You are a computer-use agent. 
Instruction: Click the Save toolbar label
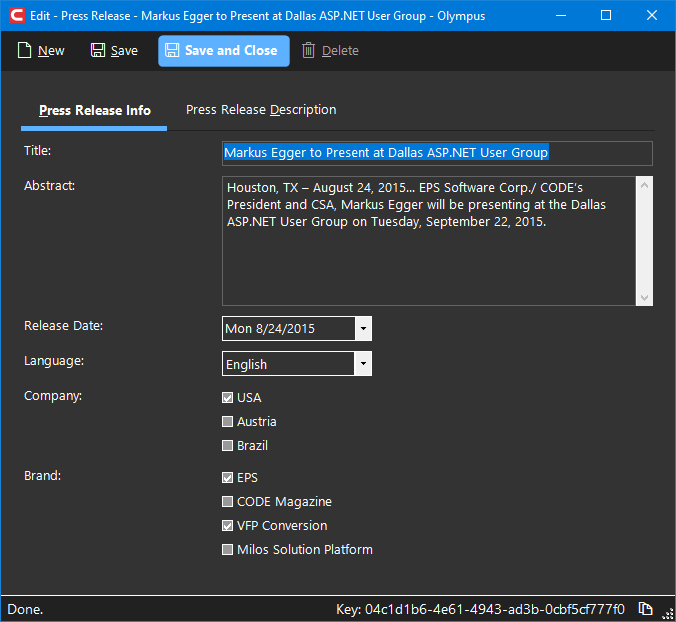coord(124,51)
